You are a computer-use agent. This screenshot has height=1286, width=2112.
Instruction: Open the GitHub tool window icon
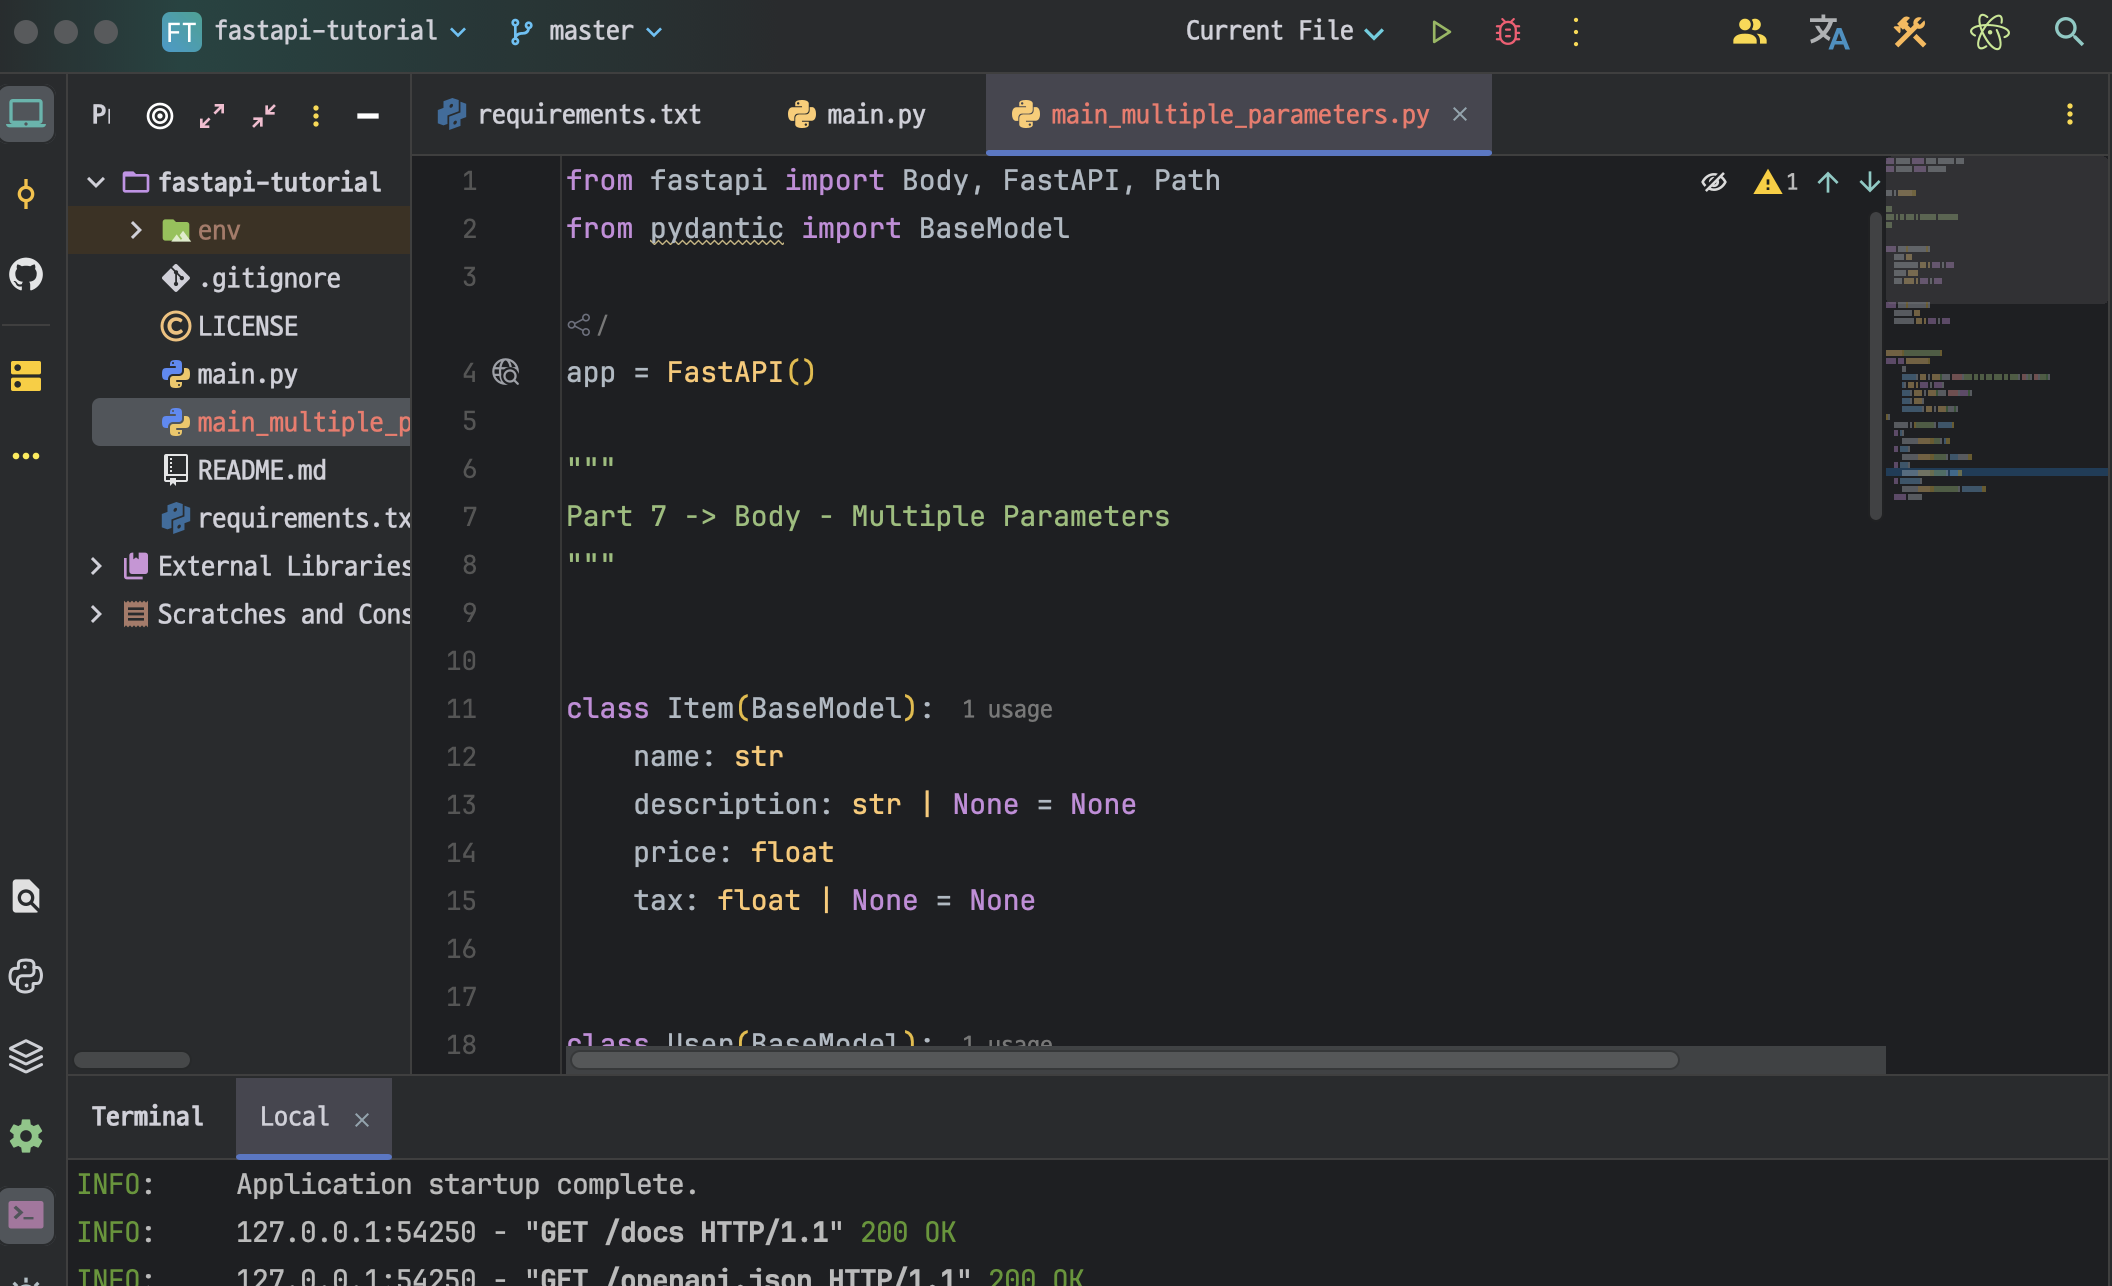pos(26,275)
